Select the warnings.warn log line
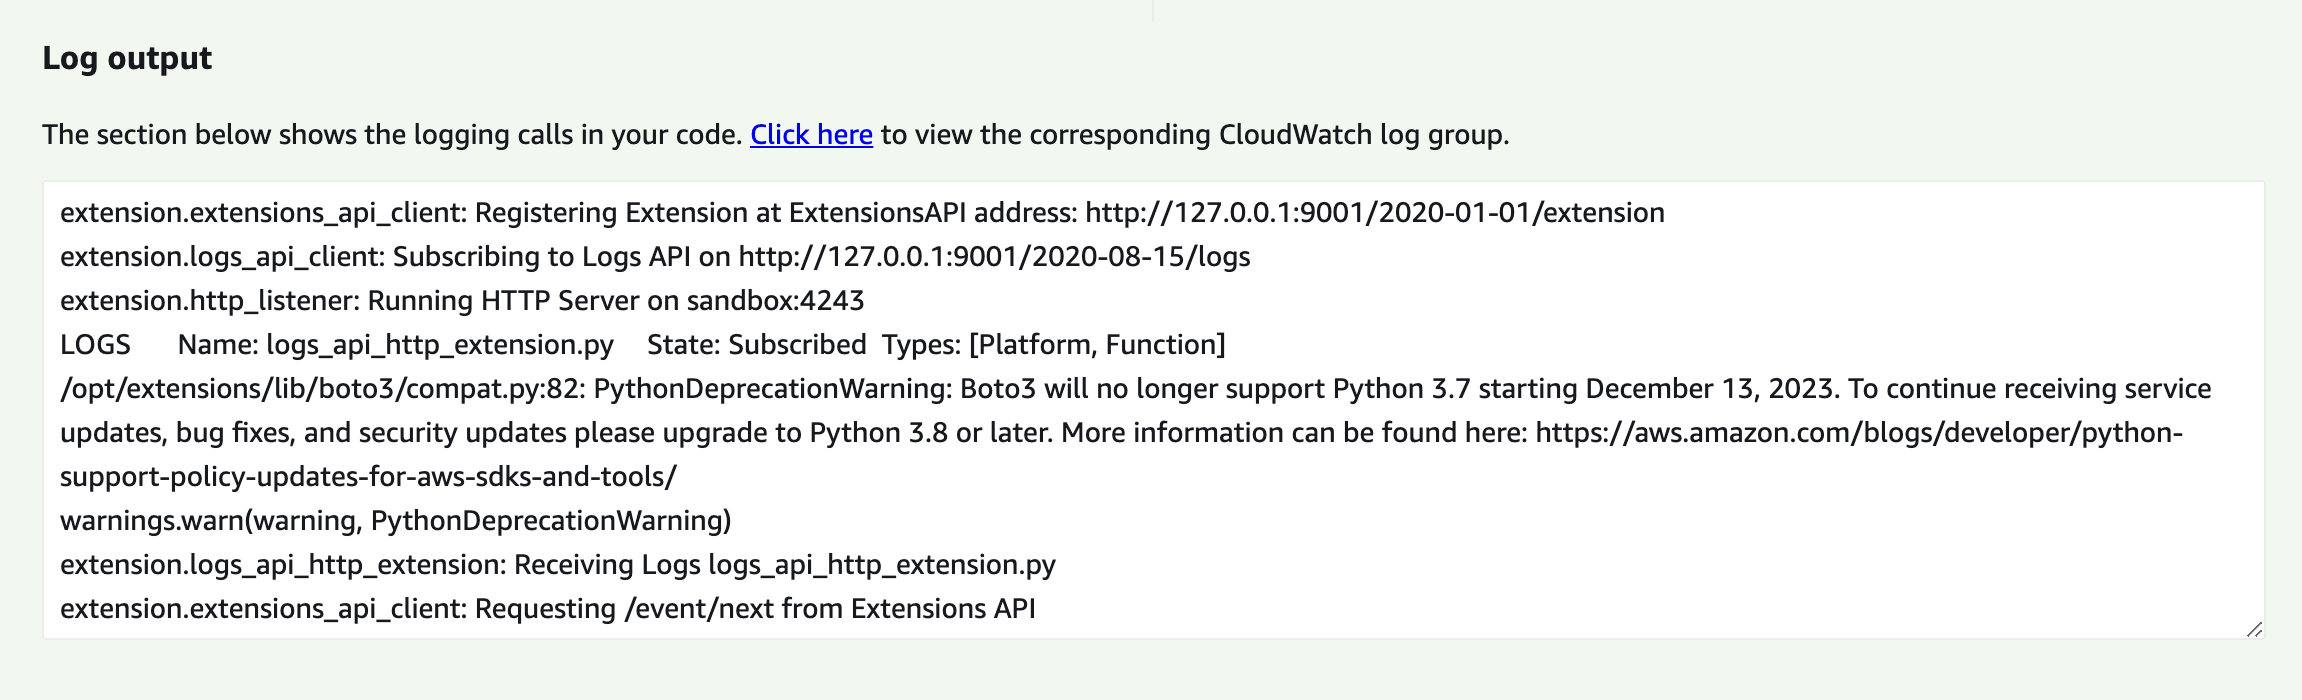Viewport: 2302px width, 700px height. pos(397,521)
